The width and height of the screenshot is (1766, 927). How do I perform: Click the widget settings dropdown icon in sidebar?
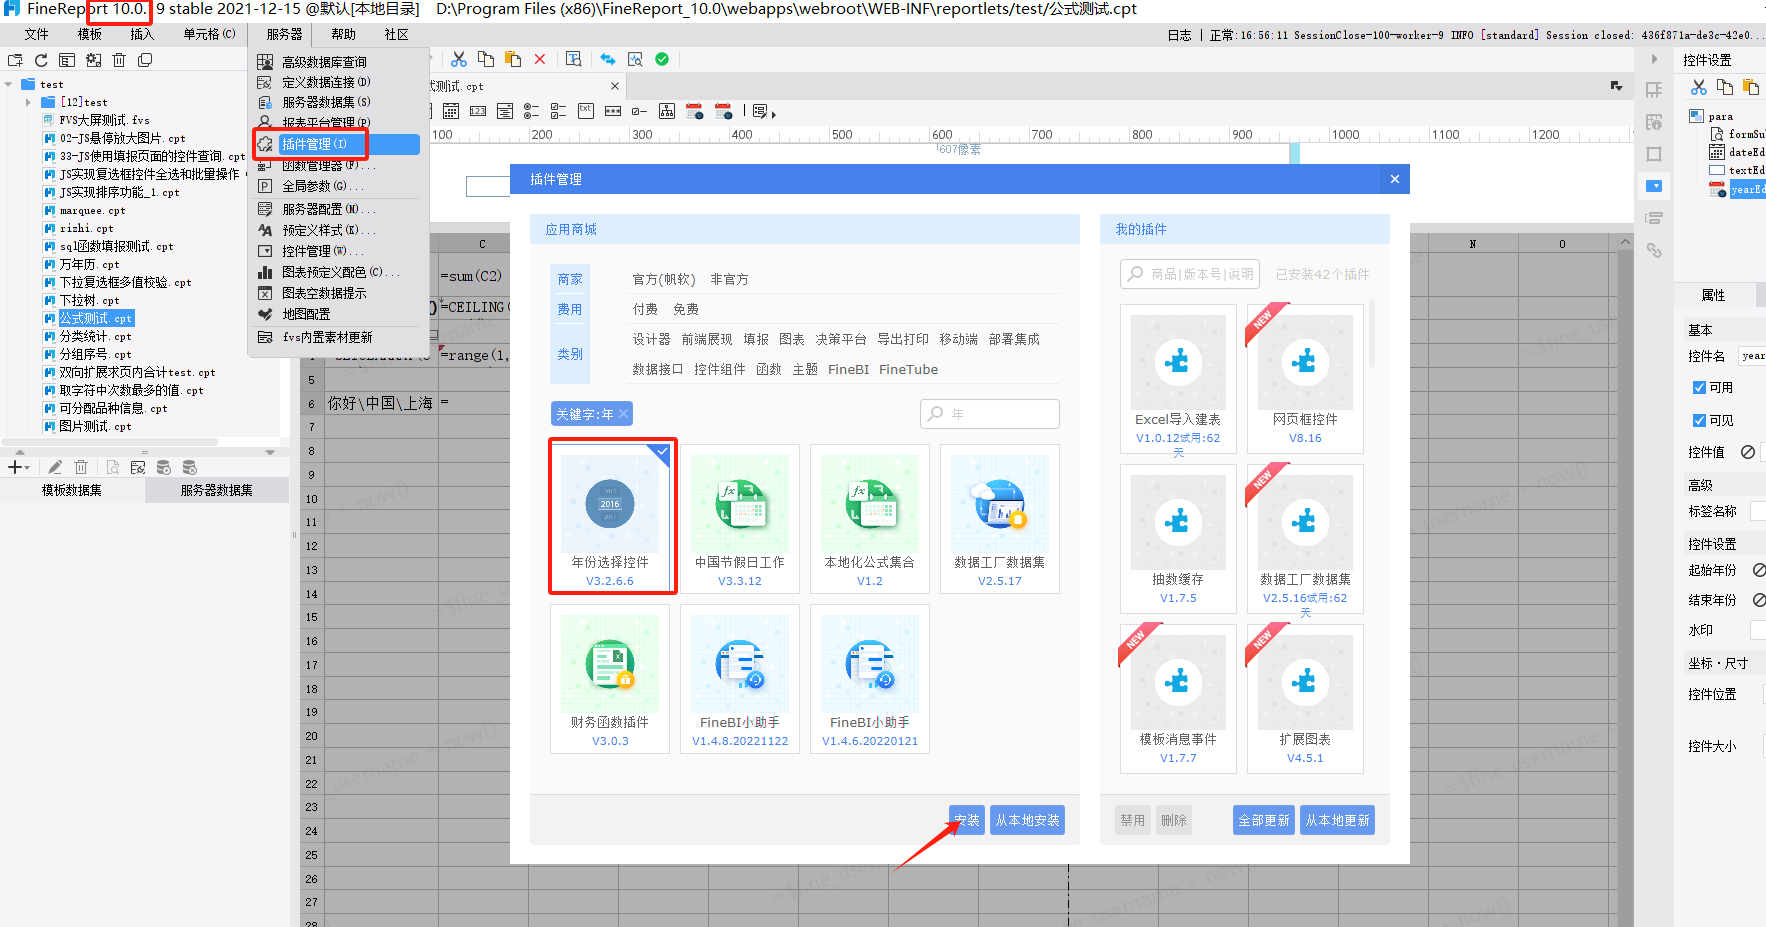point(1654,186)
